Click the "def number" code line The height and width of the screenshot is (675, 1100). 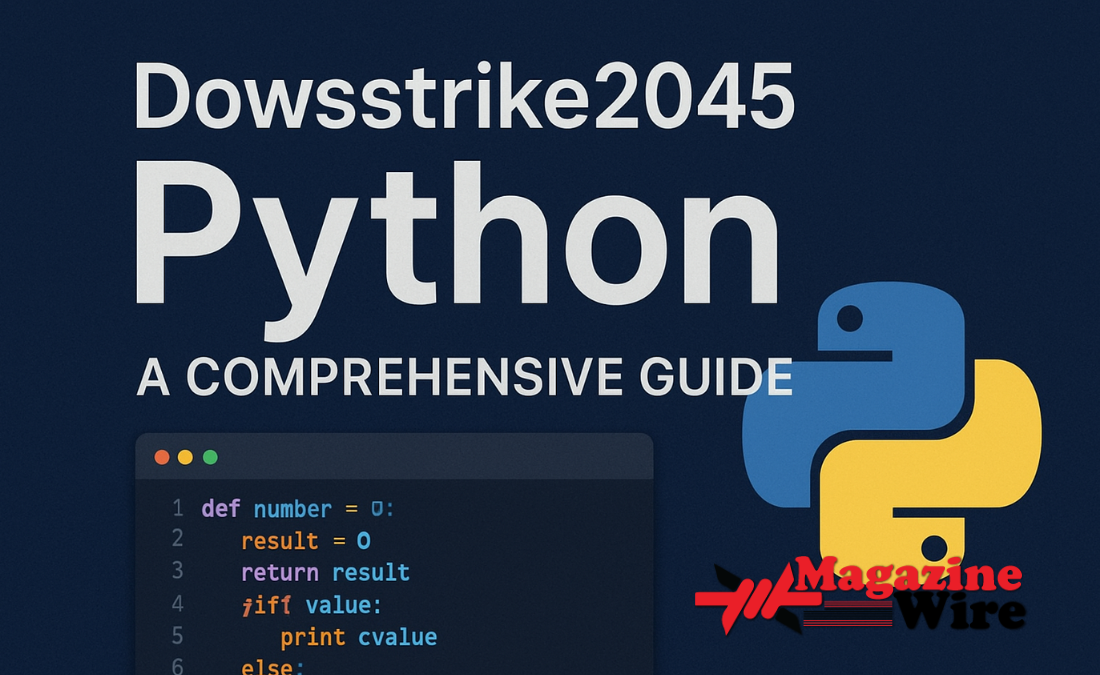298,509
